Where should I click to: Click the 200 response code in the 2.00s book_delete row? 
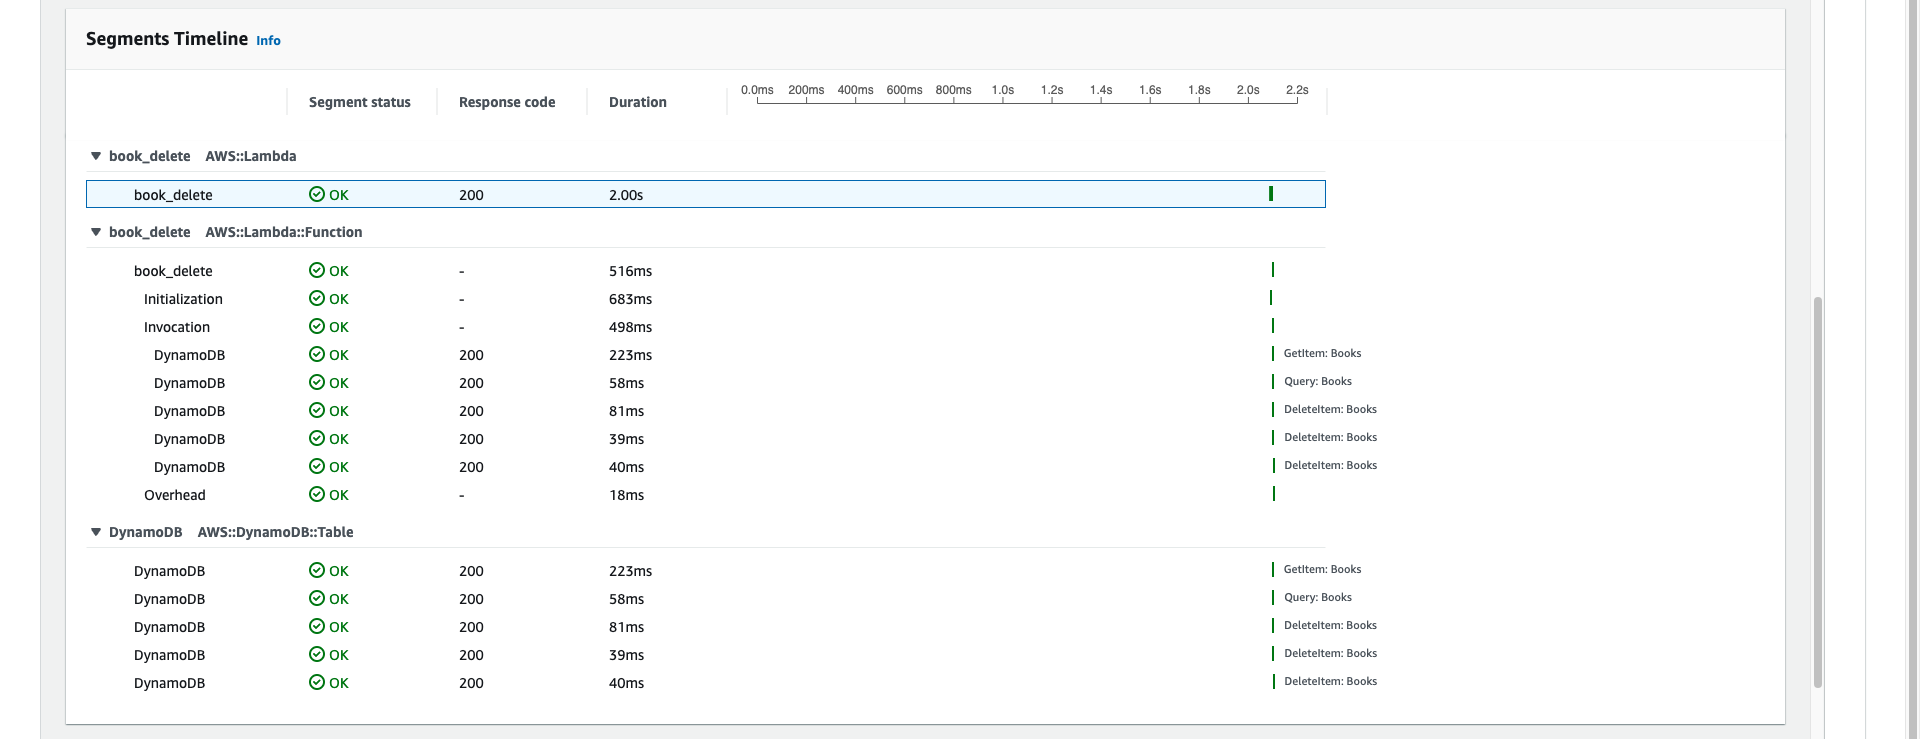coord(471,195)
